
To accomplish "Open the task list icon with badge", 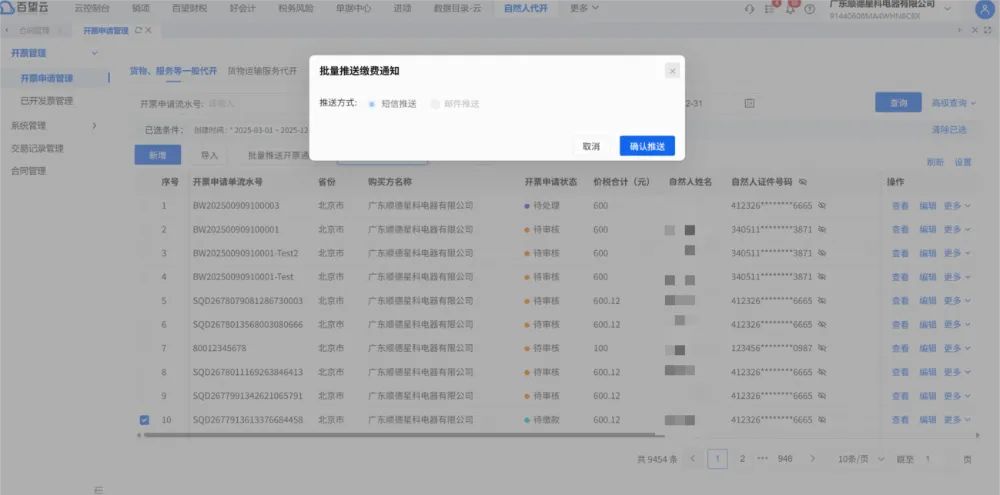I will pos(770,9).
